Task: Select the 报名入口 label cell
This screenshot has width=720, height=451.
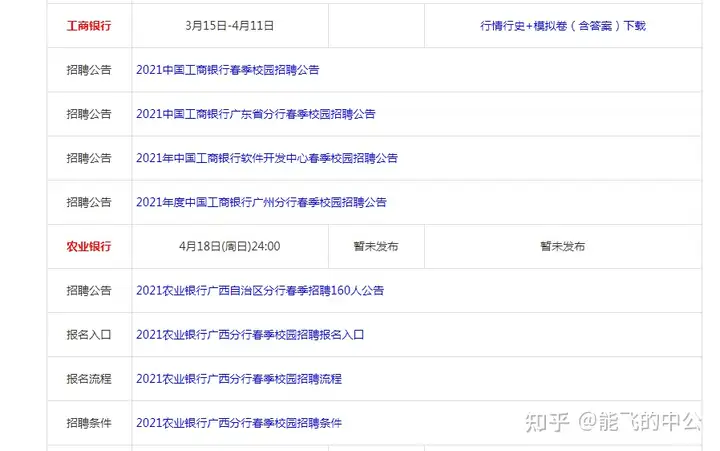Action: [89, 334]
